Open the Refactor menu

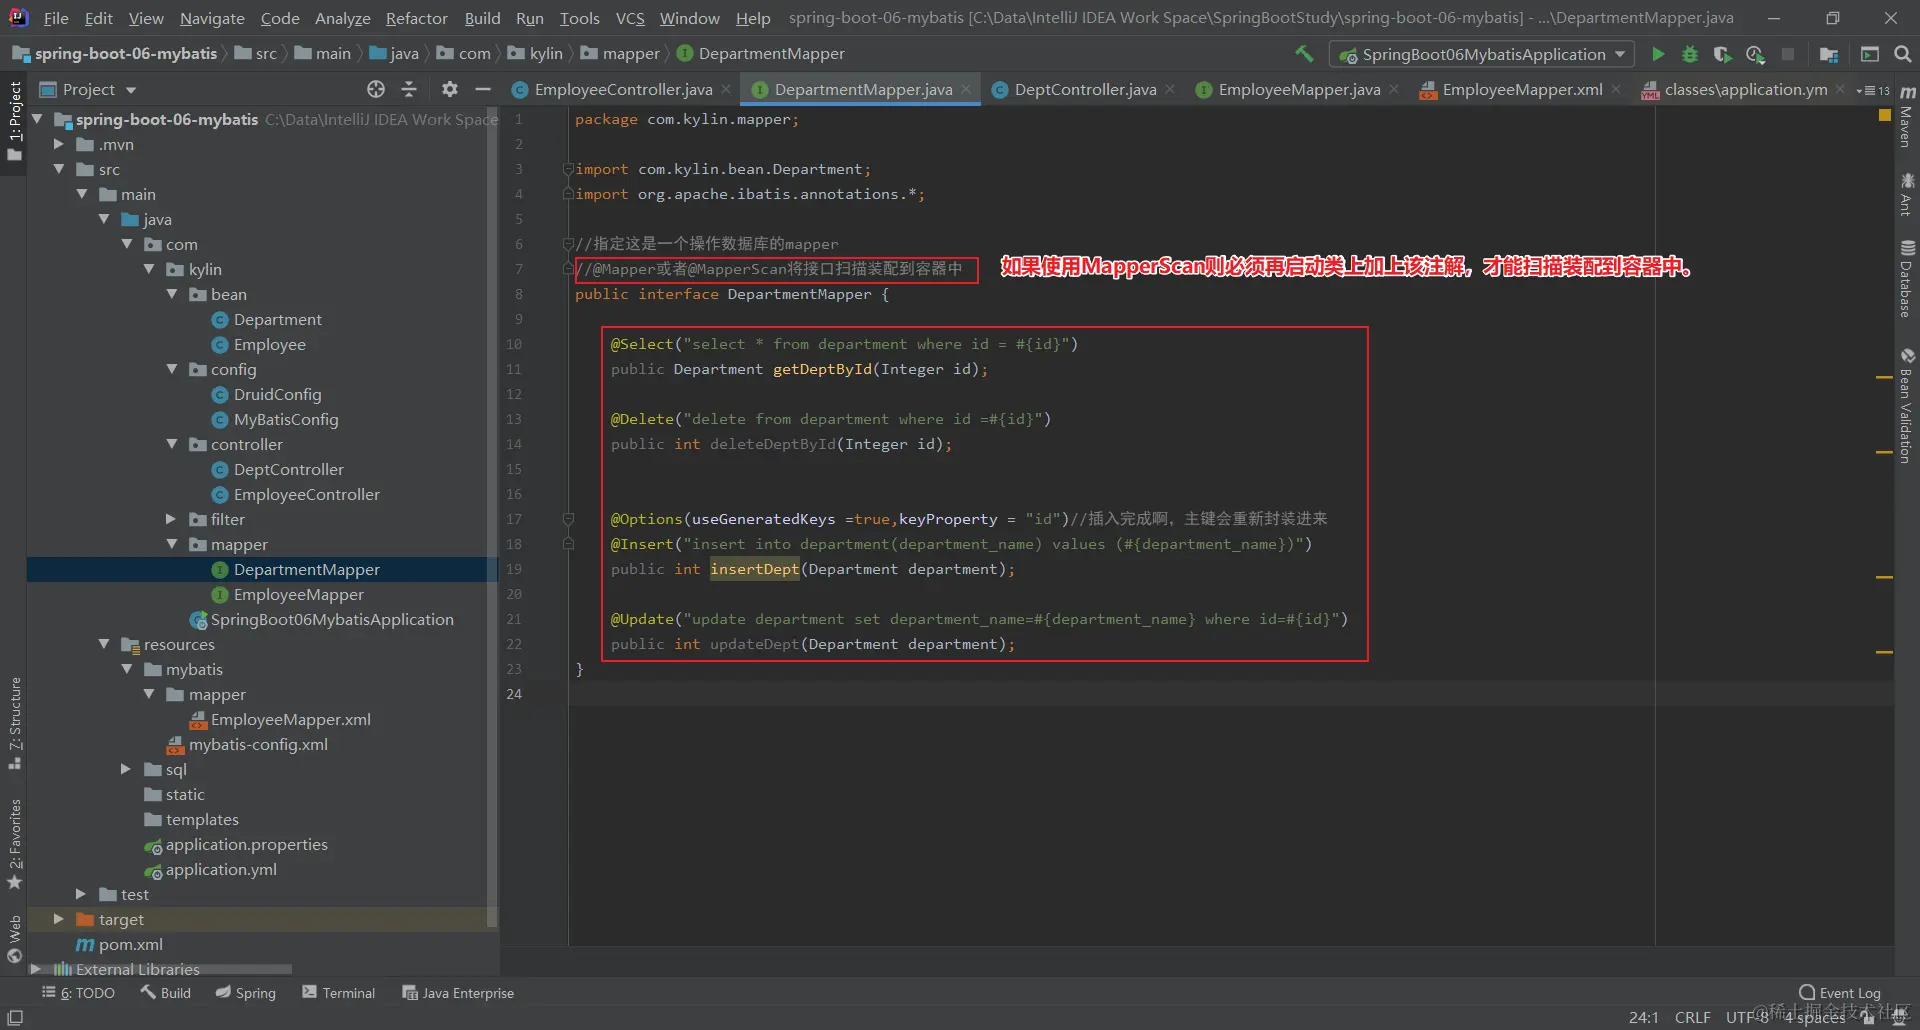[416, 18]
